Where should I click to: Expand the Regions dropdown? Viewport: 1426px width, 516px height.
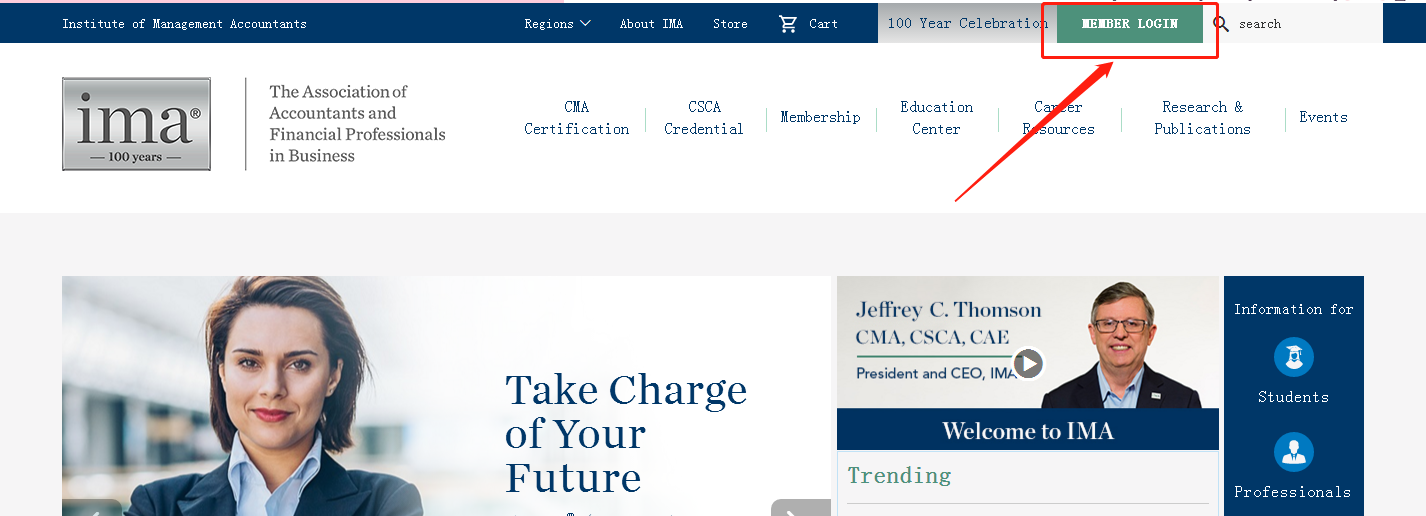click(x=557, y=24)
